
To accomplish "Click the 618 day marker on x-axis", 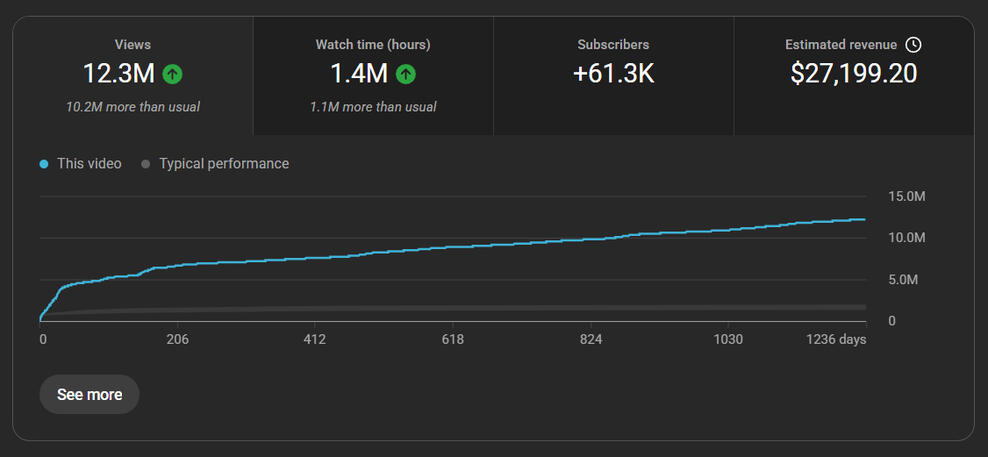I will 453,340.
